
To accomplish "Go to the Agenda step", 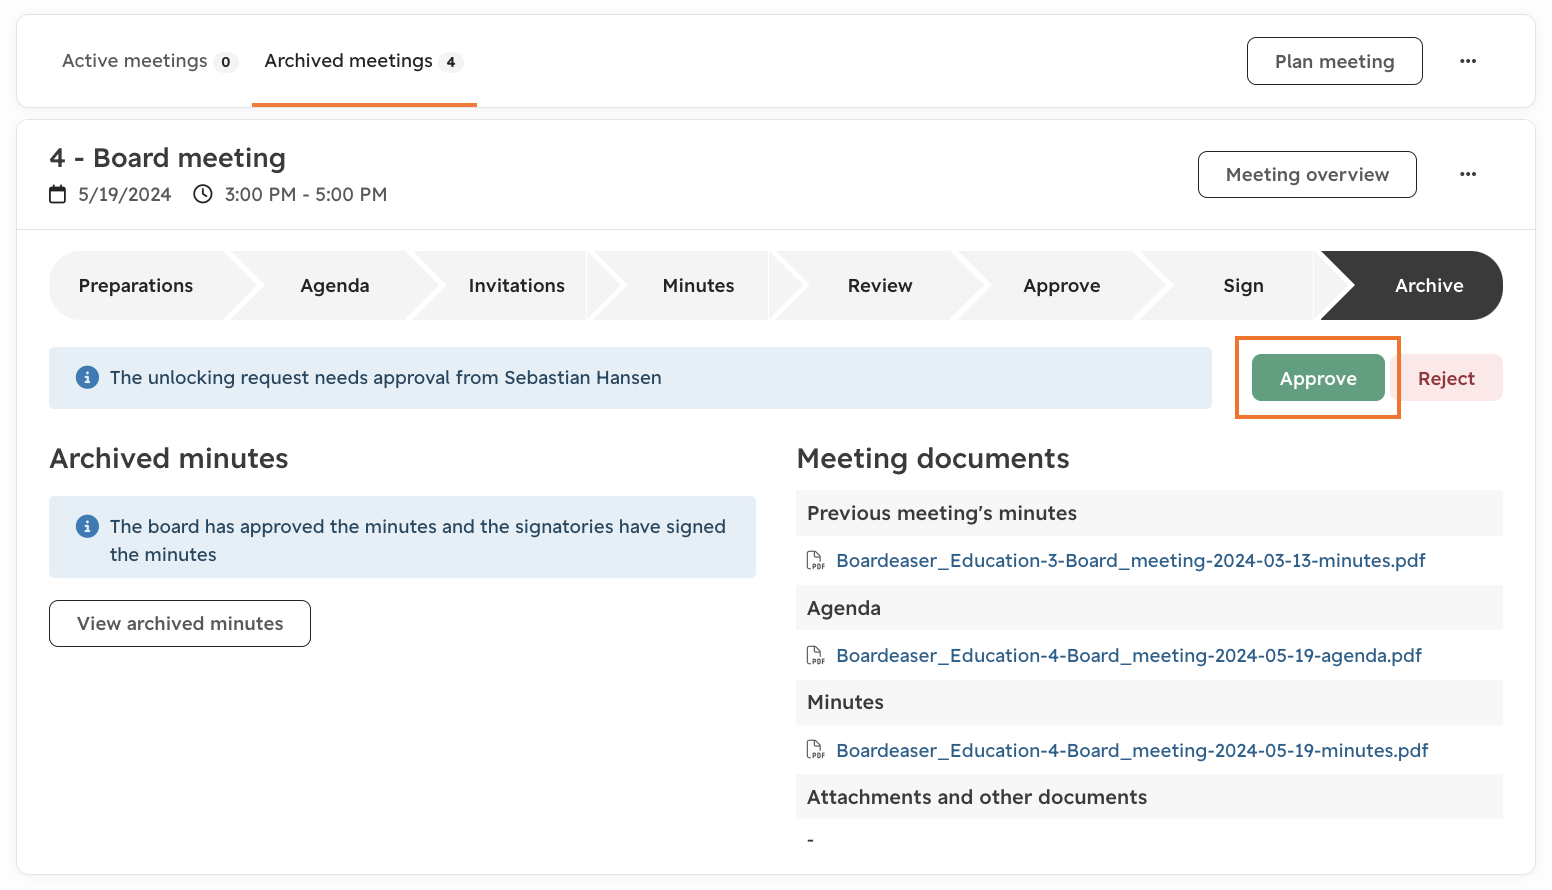I will coord(335,286).
